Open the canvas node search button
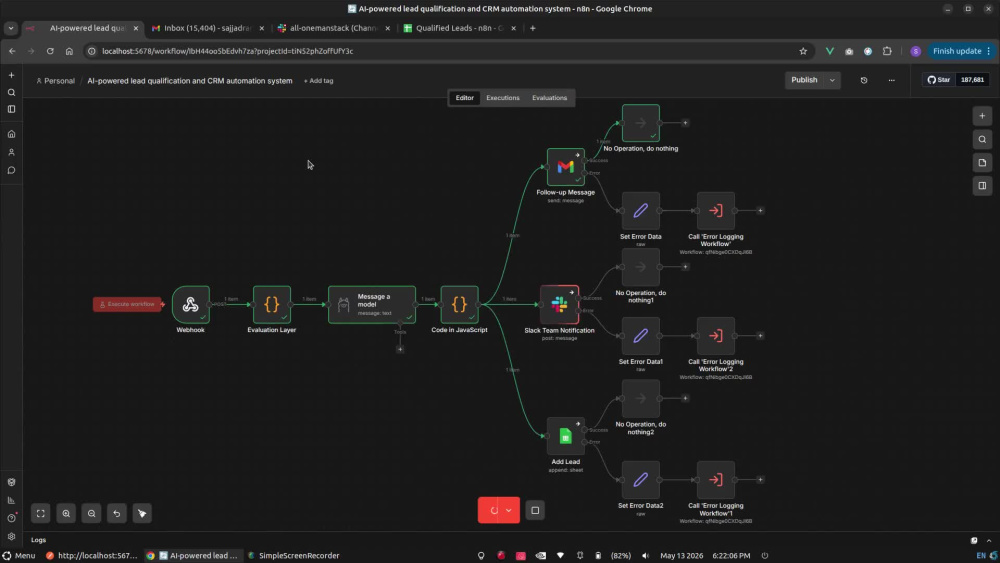The image size is (1000, 563). [x=982, y=139]
